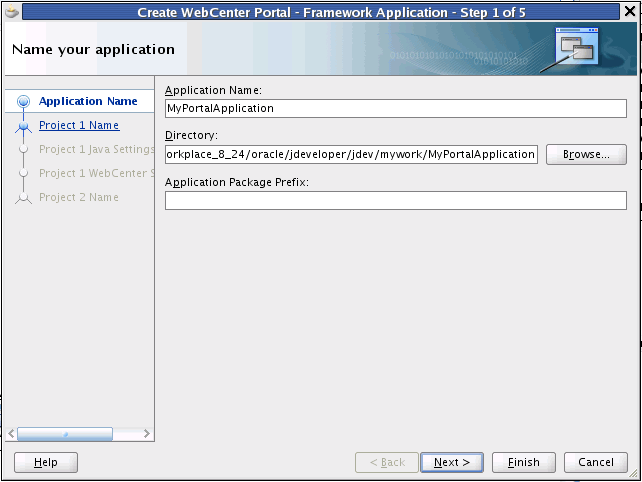Click the right scroll arrow in steps panel
642x482 pixels.
(x=147, y=434)
